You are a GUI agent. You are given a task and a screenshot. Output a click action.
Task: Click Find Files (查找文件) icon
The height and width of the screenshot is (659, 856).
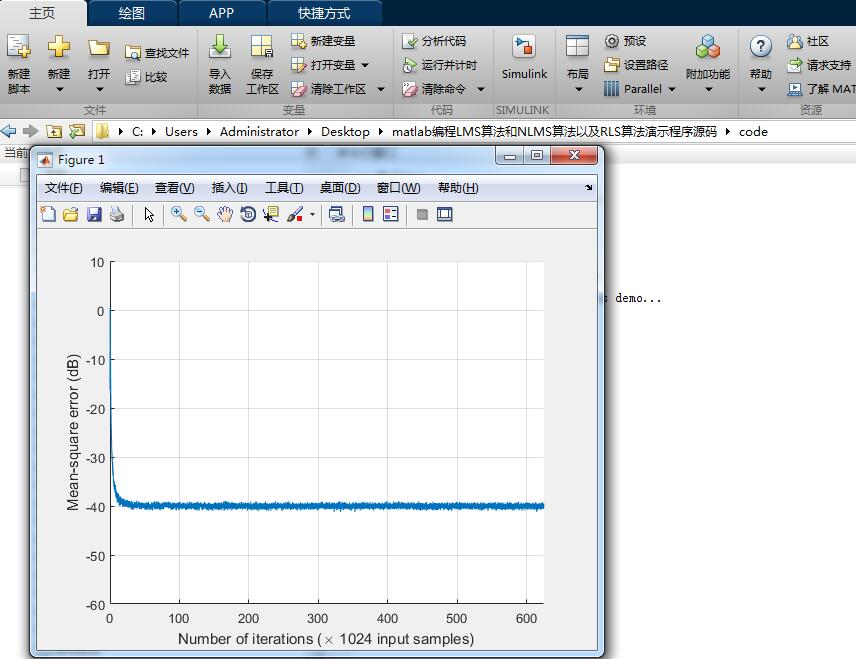tap(133, 53)
